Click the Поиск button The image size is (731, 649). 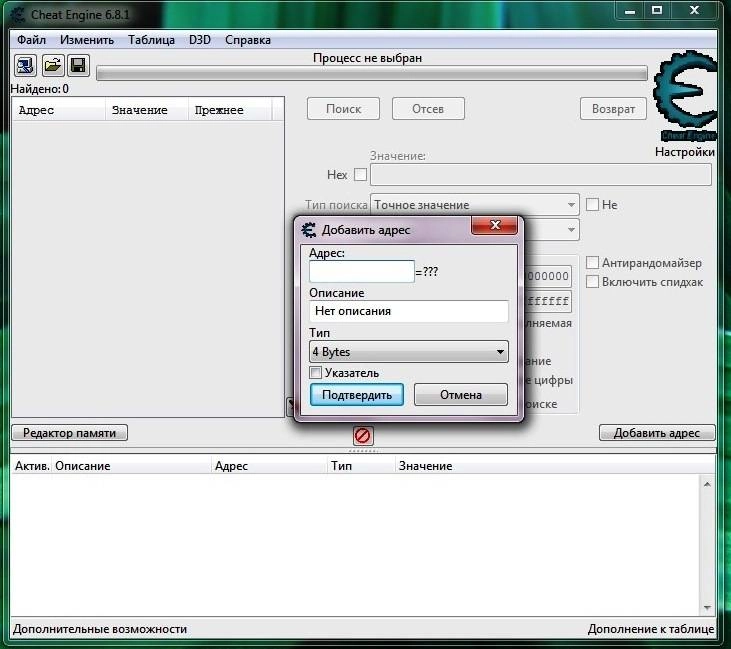tap(343, 109)
